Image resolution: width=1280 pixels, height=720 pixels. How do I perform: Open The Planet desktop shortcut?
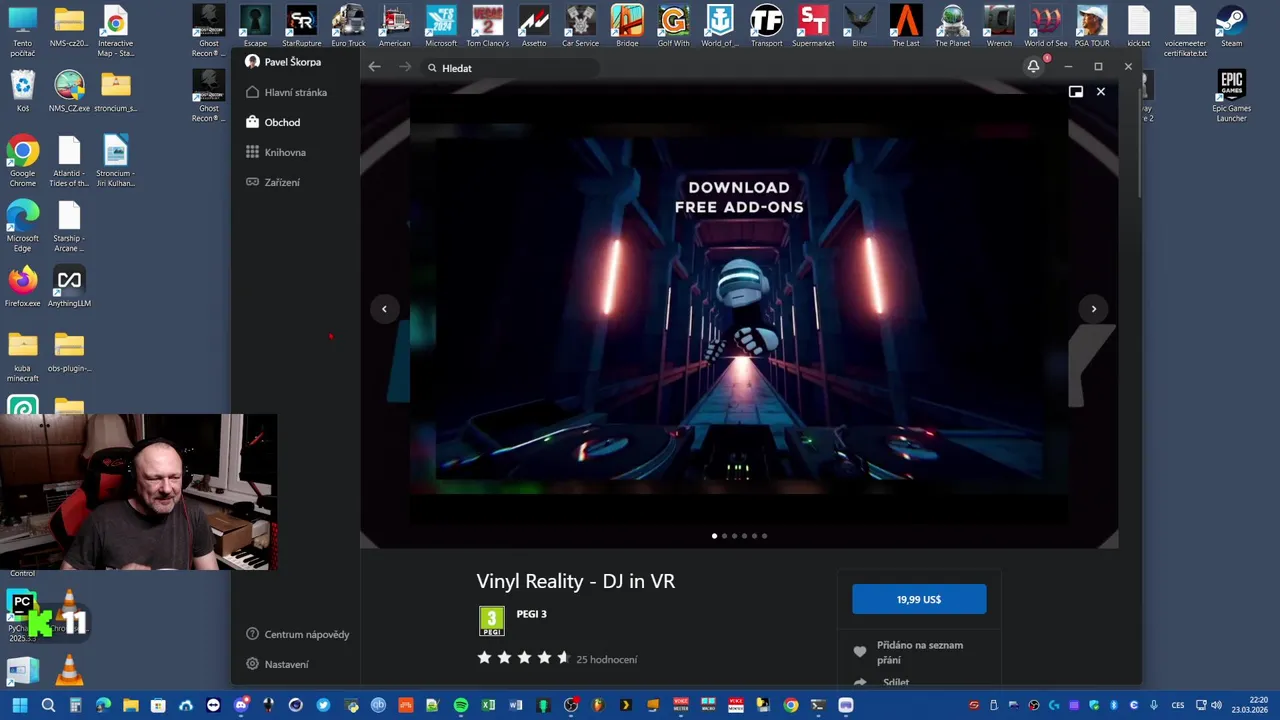coord(952,27)
